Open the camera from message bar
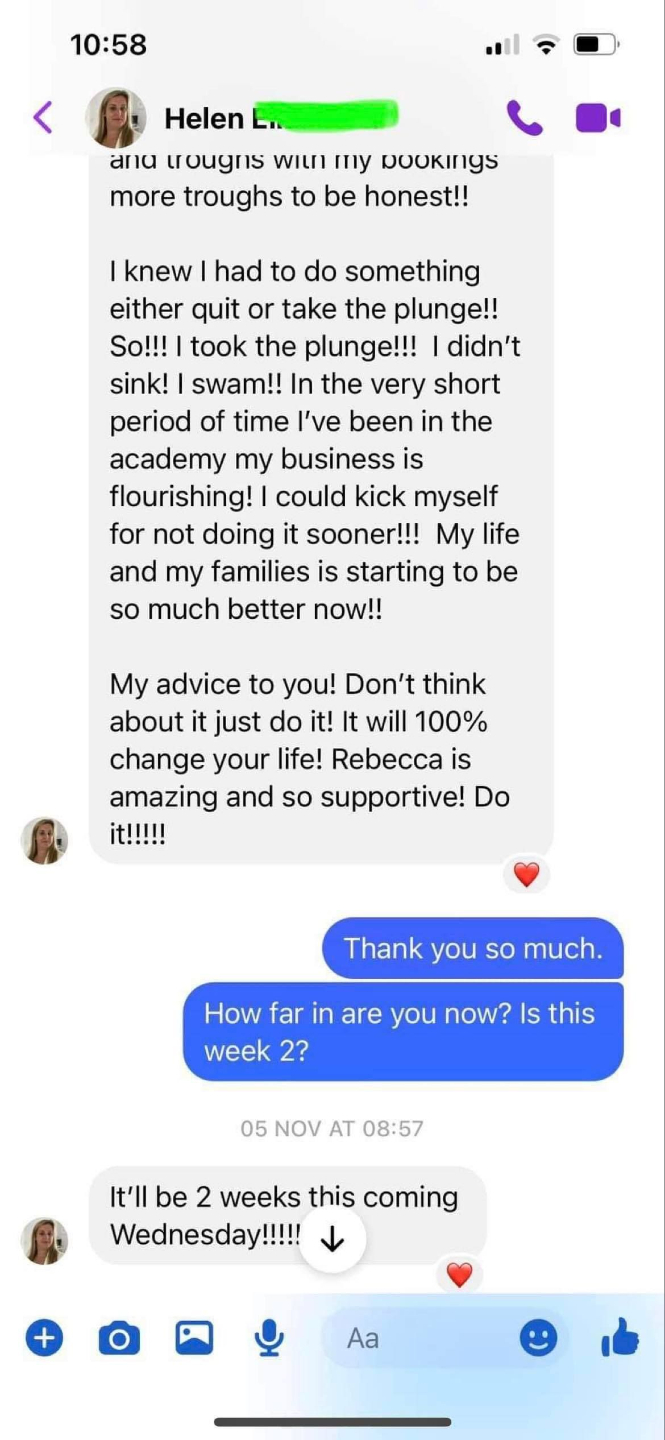 click(x=119, y=1337)
